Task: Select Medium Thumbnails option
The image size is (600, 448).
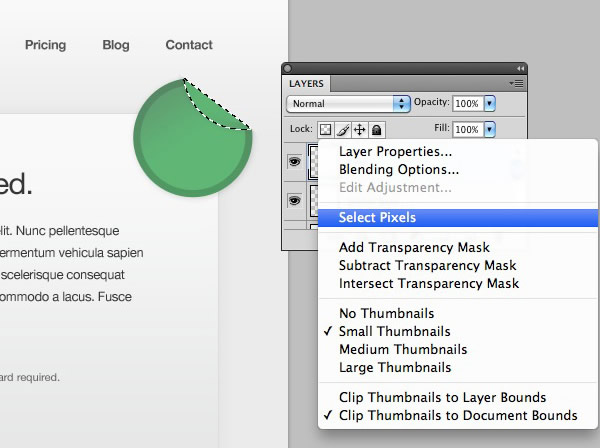Action: [458, 349]
